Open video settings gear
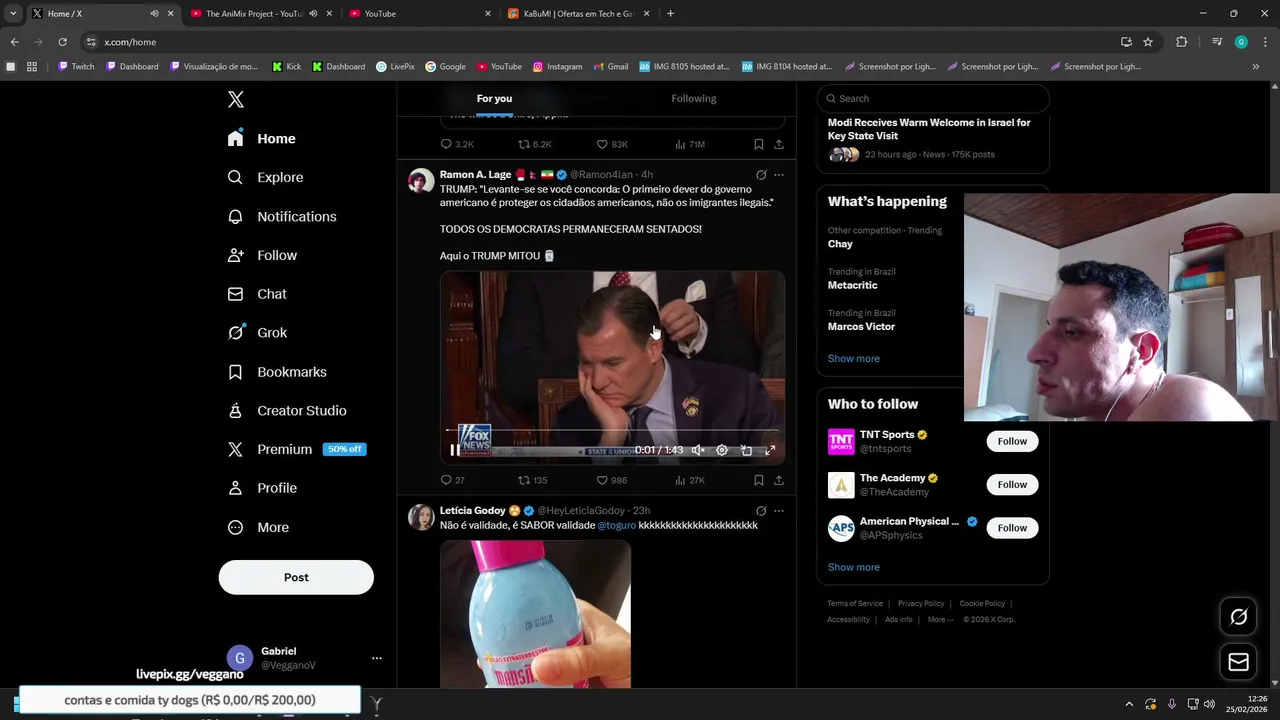The height and width of the screenshot is (720, 1280). [x=722, y=450]
